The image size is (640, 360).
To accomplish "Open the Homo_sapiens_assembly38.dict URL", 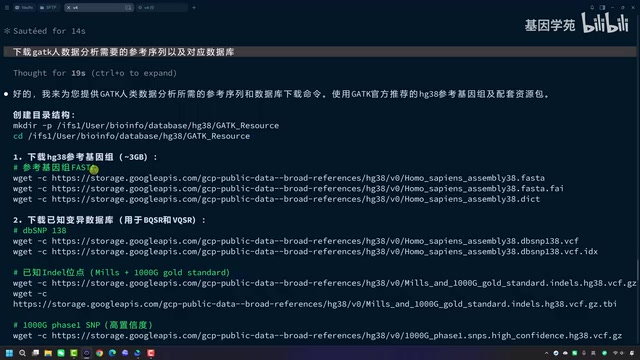I will click(296, 199).
